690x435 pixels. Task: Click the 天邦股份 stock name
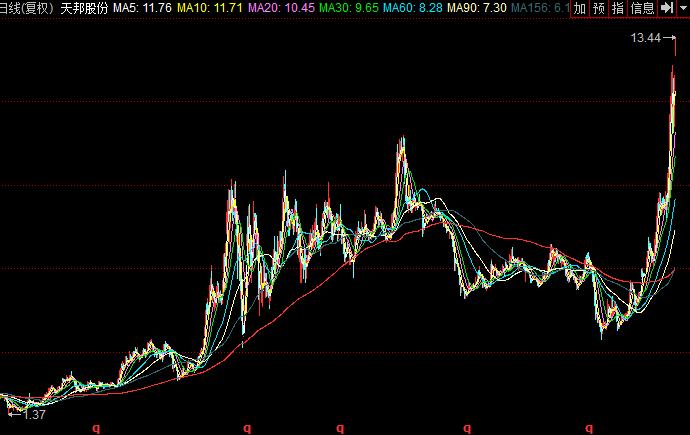(84, 8)
